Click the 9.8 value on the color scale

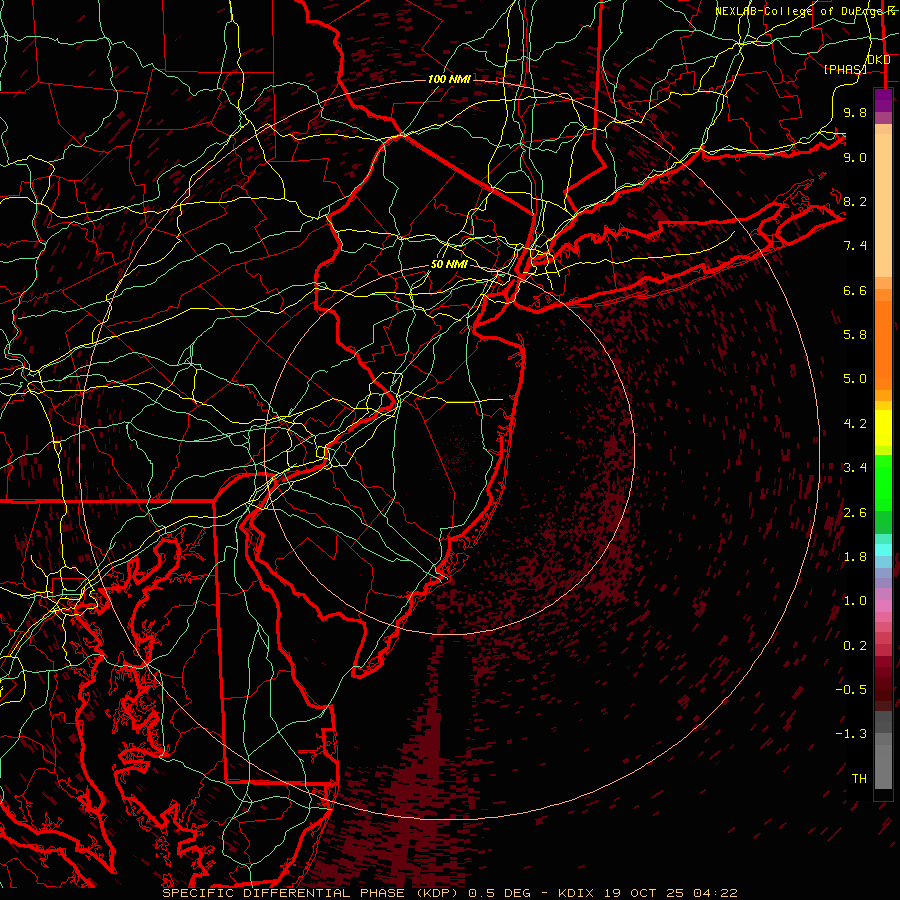click(855, 112)
